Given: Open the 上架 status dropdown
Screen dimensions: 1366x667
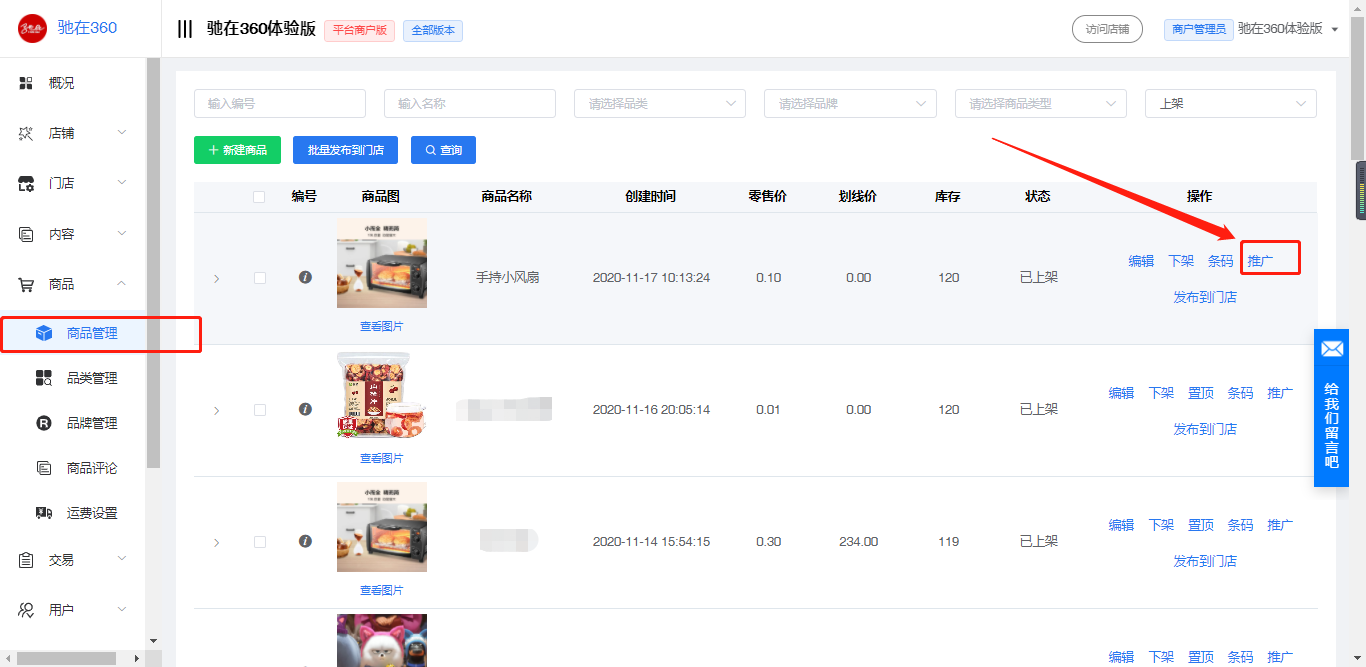Looking at the screenshot, I should point(1231,104).
